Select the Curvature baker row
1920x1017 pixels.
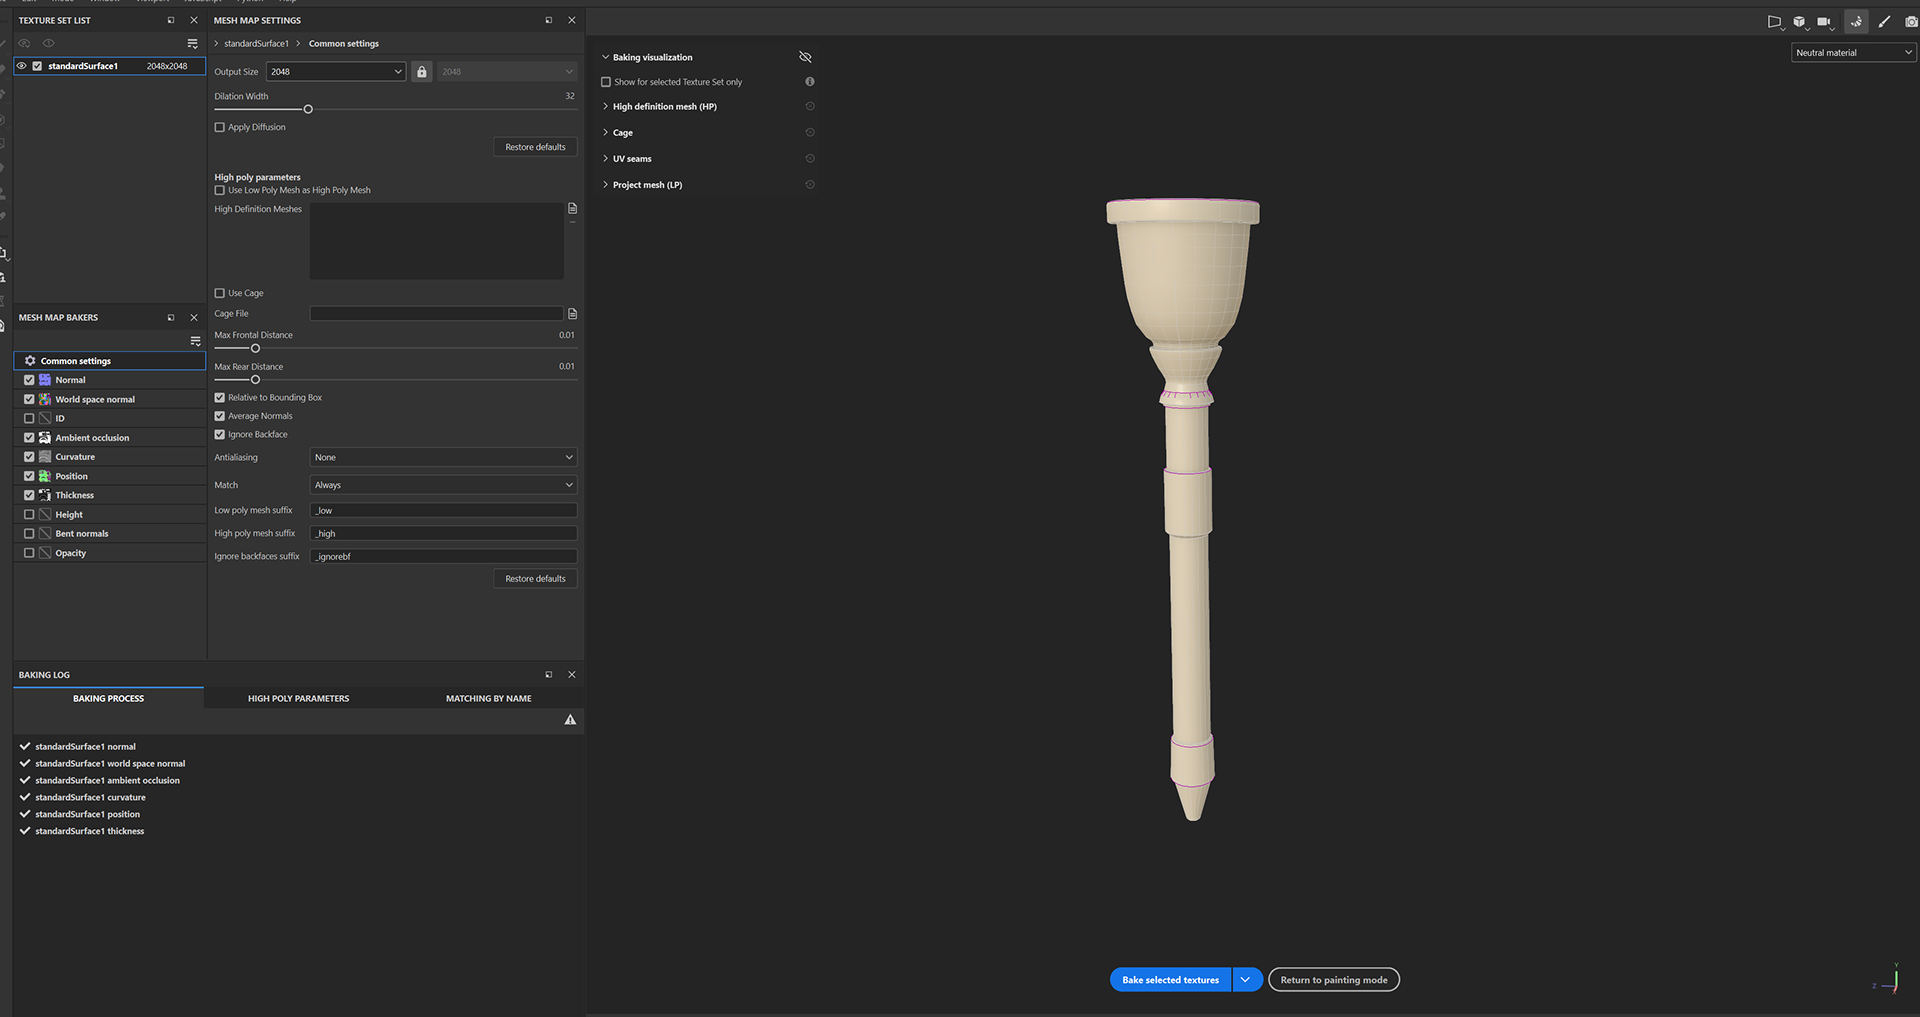pyautogui.click(x=110, y=457)
